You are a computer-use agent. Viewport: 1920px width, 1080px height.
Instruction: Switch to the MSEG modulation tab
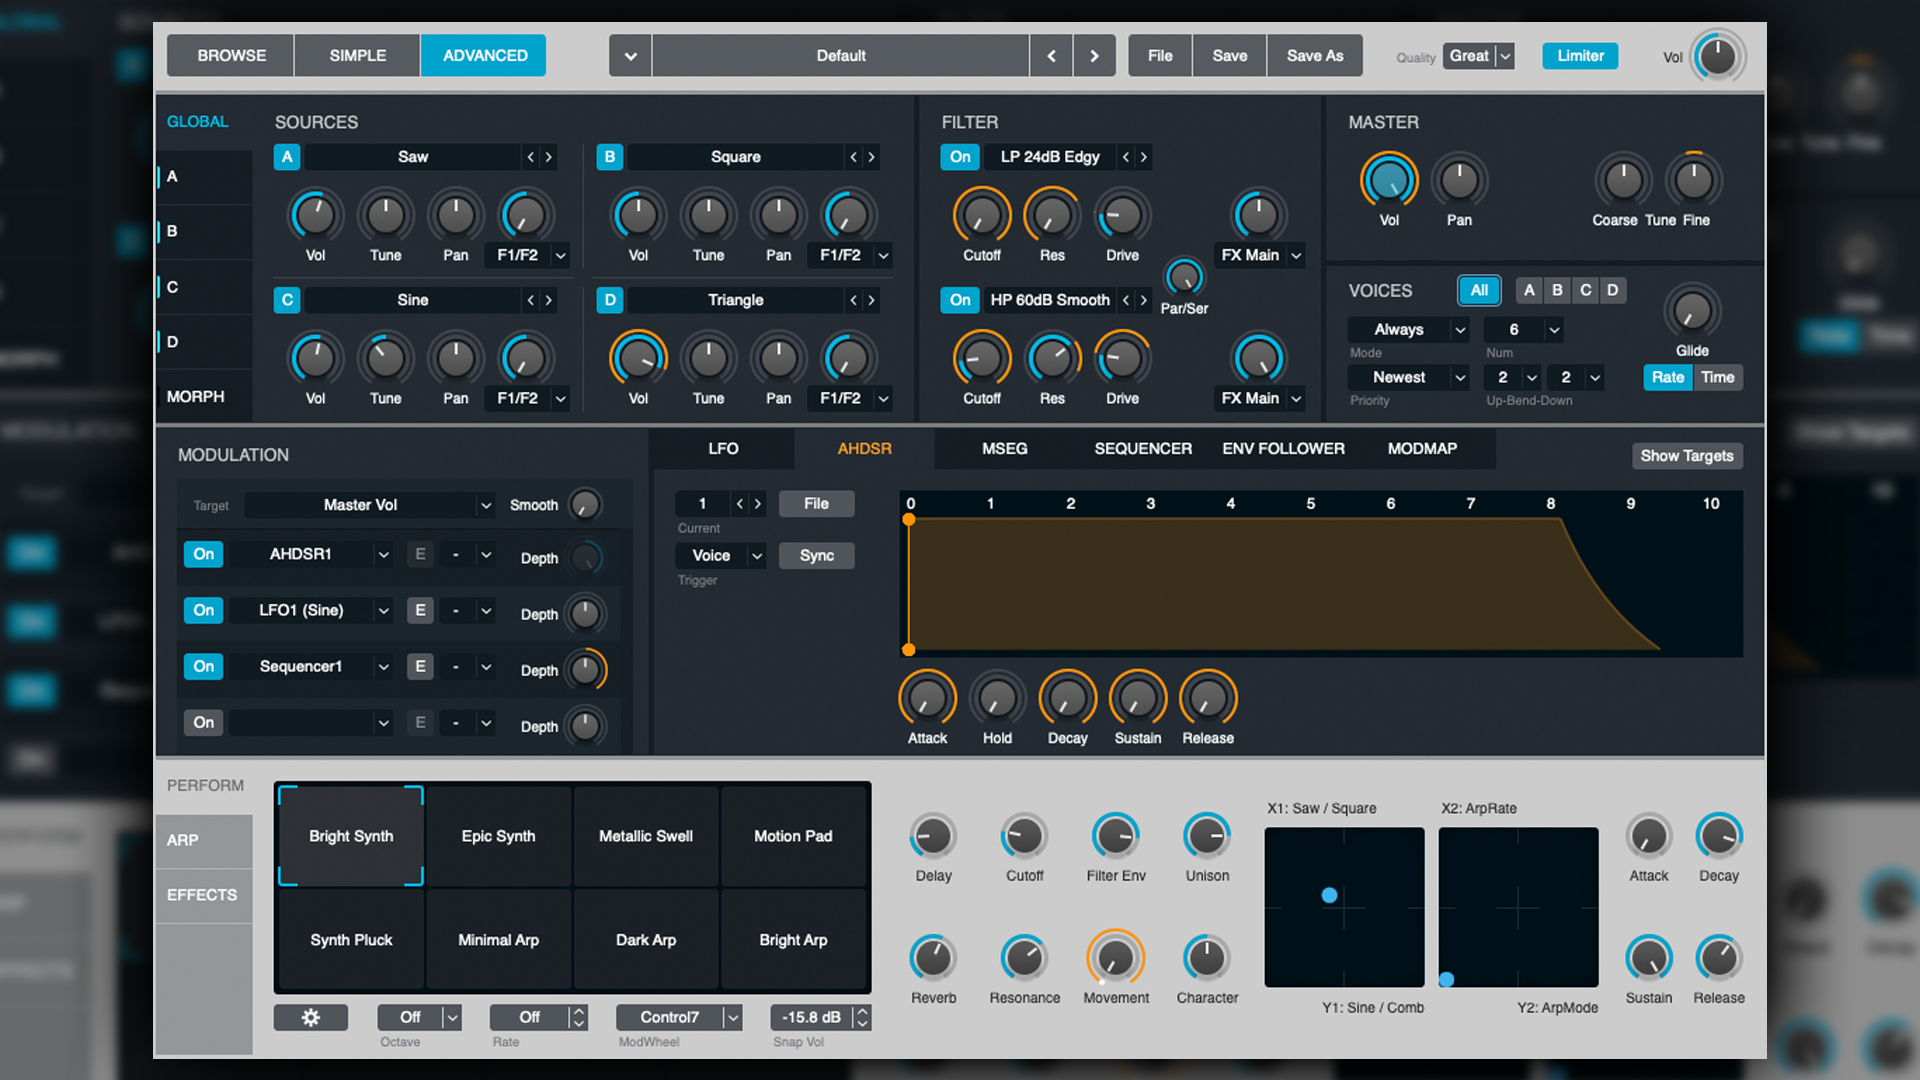[x=1003, y=448]
